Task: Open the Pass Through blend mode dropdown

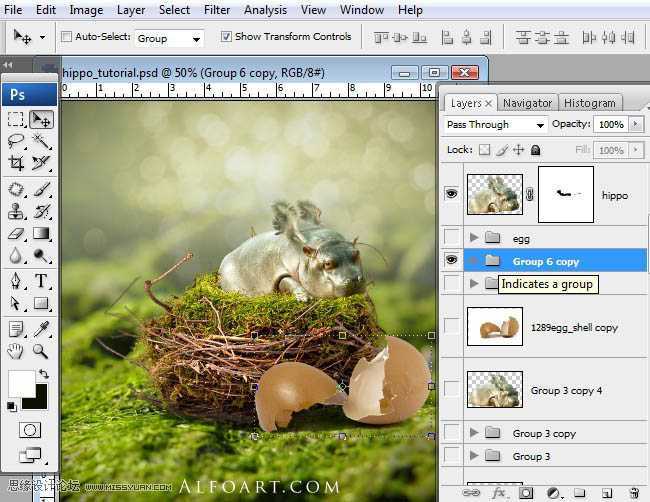Action: (x=495, y=125)
